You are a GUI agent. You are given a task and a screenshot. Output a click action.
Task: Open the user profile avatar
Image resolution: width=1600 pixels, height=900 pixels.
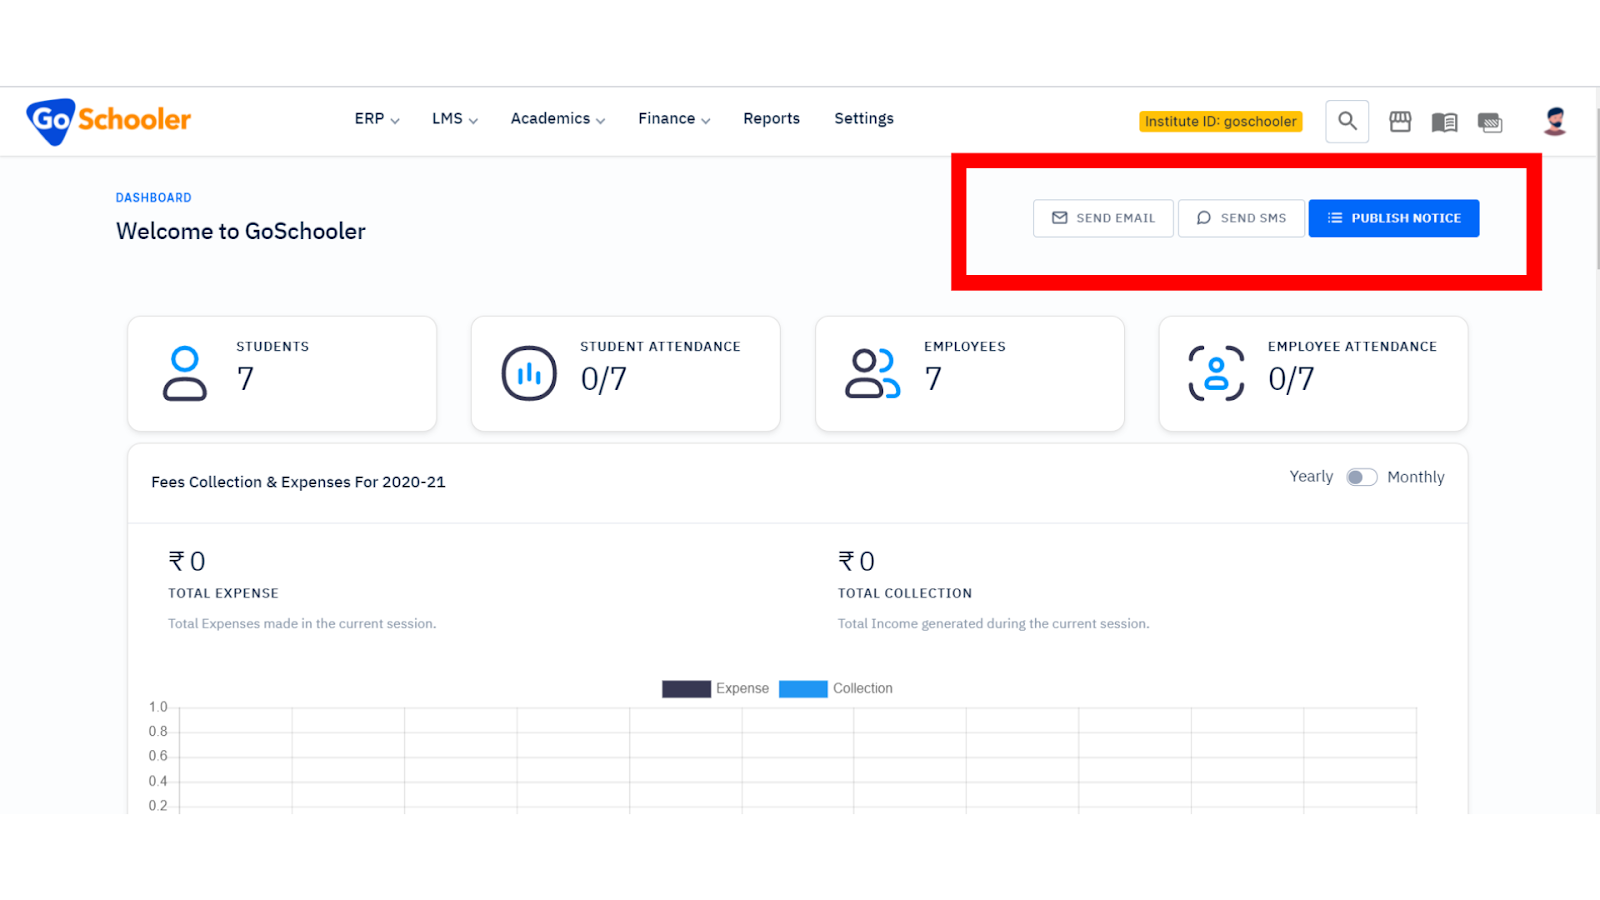[x=1554, y=121]
